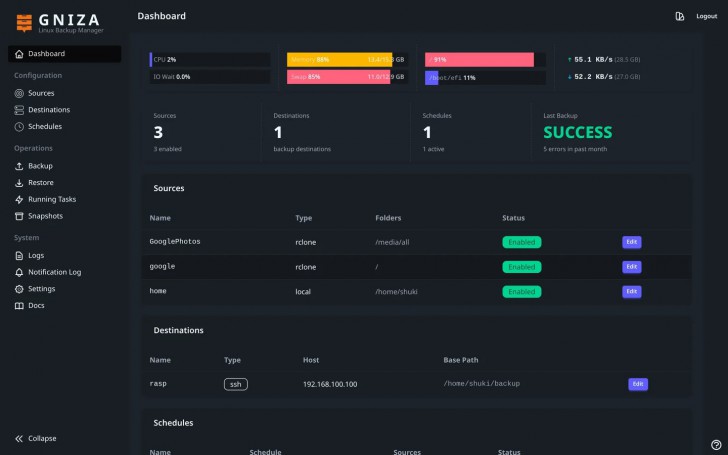Click the root disk 91% usage bar
The width and height of the screenshot is (728, 455).
point(485,60)
